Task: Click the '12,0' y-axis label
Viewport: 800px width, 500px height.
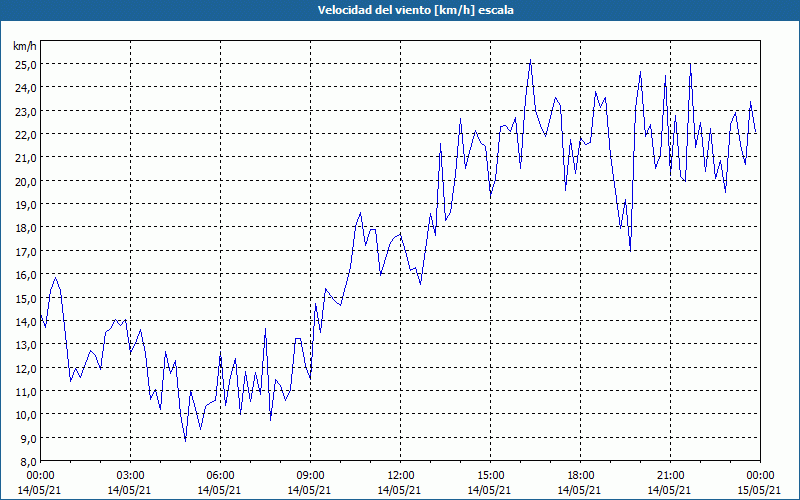Action: pyautogui.click(x=27, y=368)
